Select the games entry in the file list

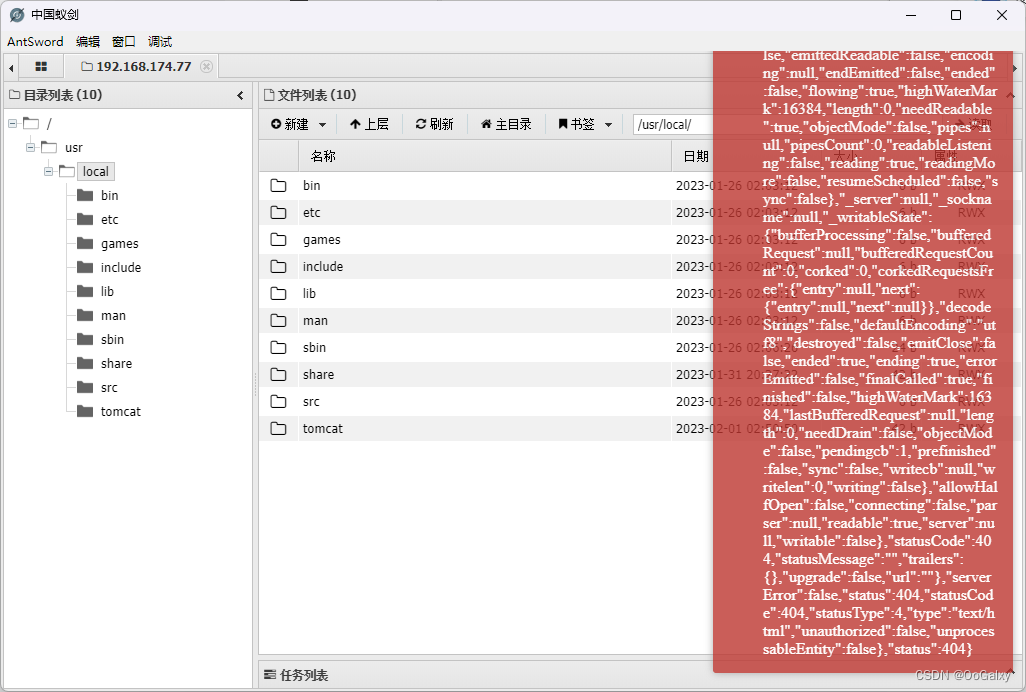[321, 240]
